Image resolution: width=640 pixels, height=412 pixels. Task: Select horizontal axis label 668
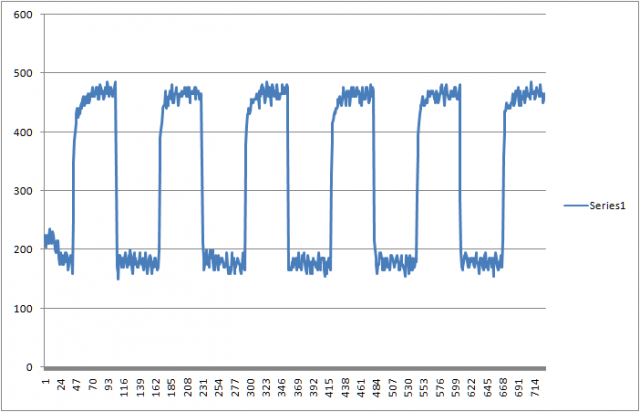509,388
